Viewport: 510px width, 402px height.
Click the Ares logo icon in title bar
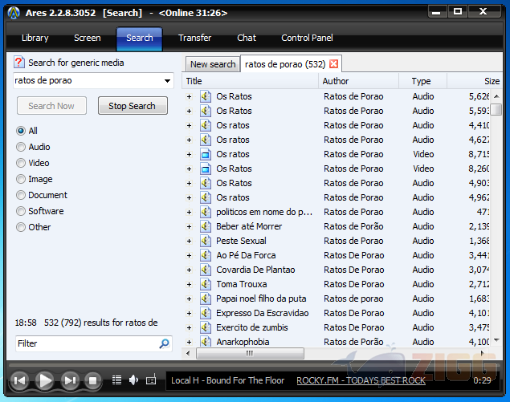(14, 13)
